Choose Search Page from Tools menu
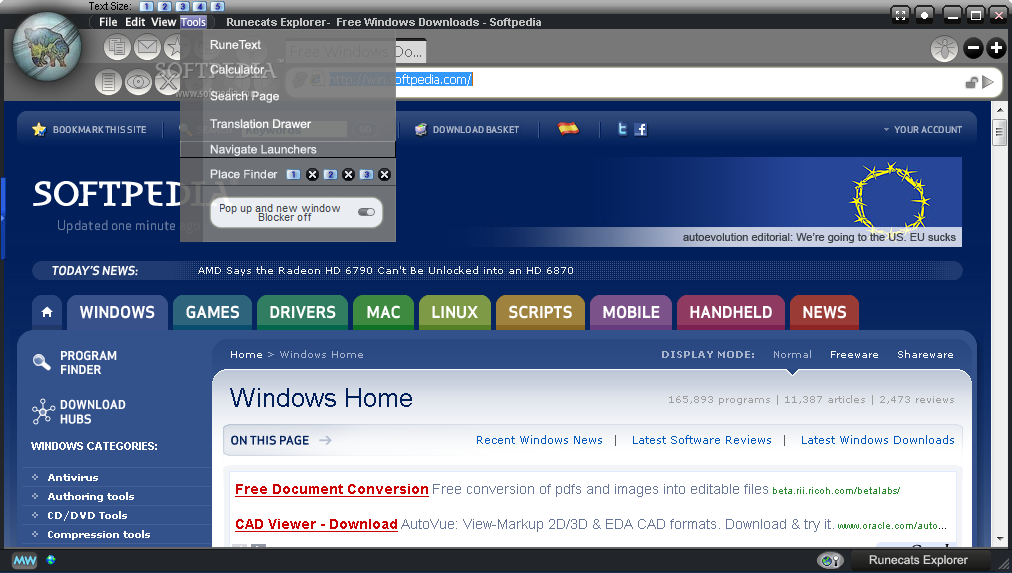 tap(245, 96)
